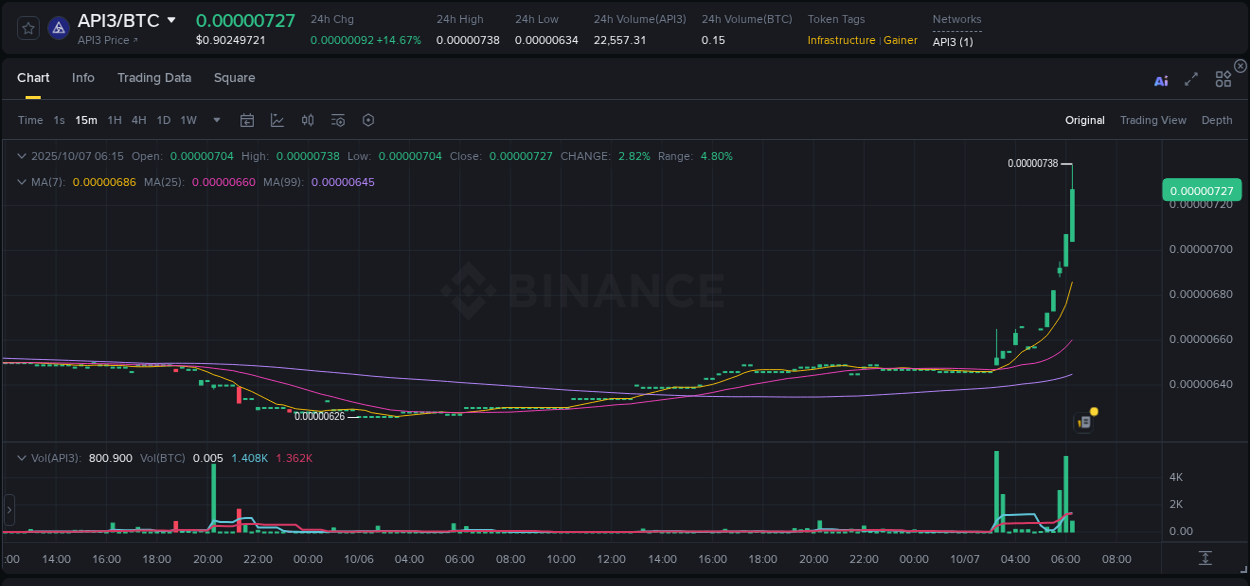Switch to the Trading Data tab
This screenshot has width=1250, height=586.
(154, 77)
